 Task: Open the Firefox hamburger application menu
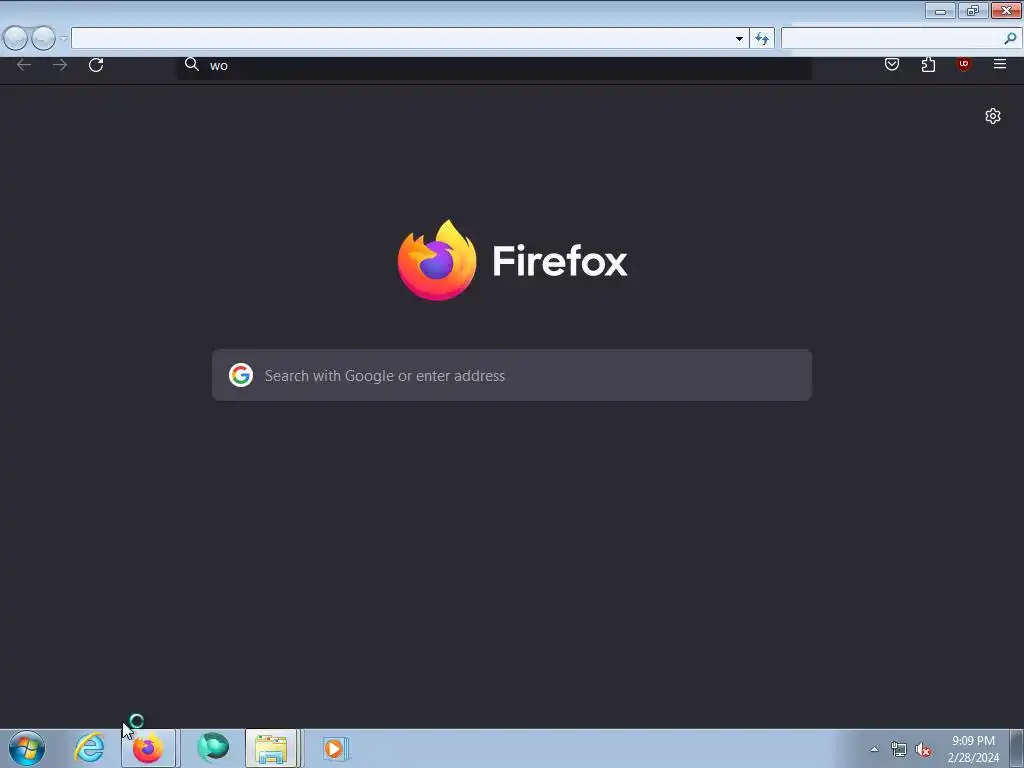[999, 64]
